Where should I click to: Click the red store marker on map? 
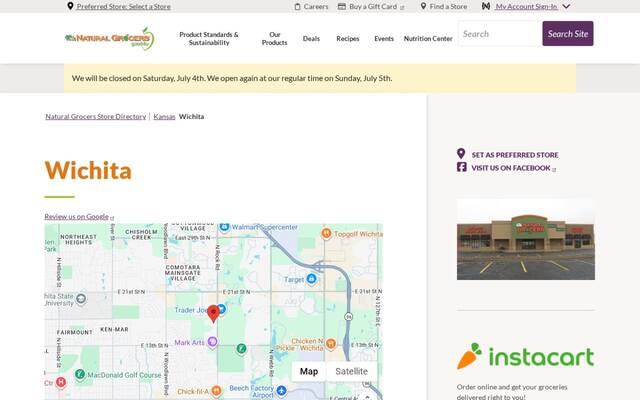pyautogui.click(x=213, y=314)
